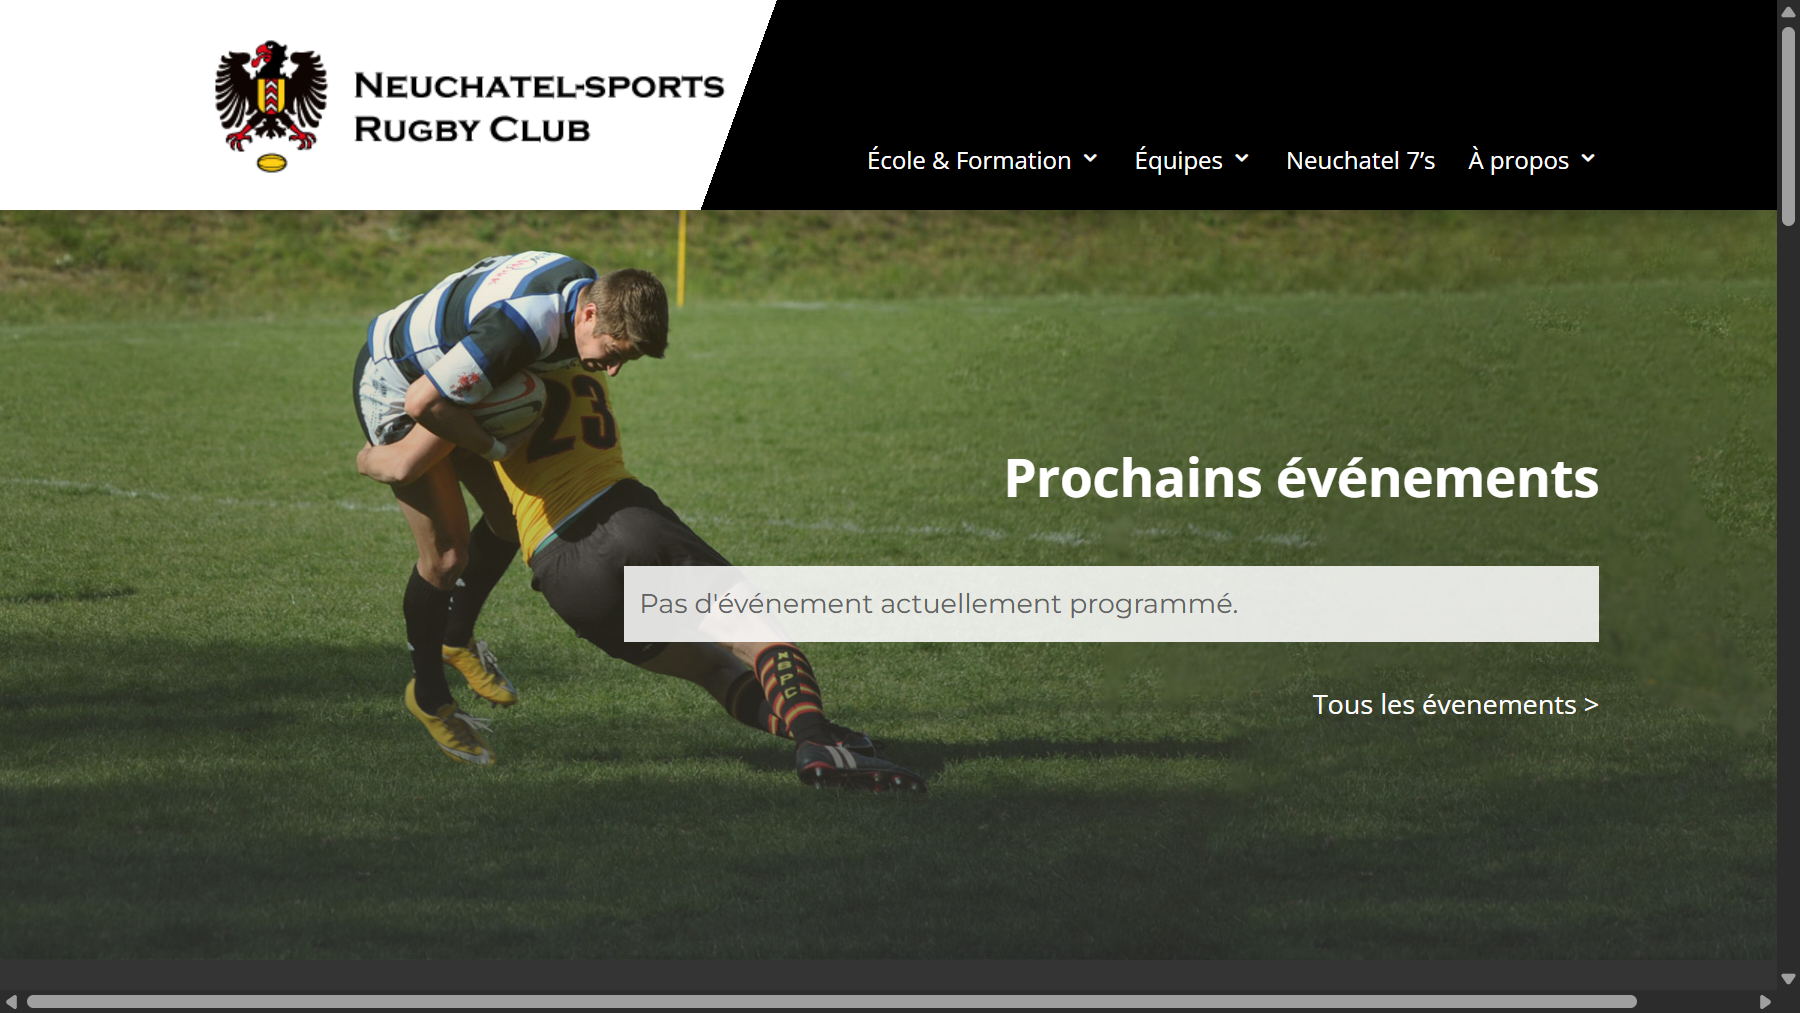
Task: Click the vertical scrollbar down arrow
Action: coord(1788,978)
